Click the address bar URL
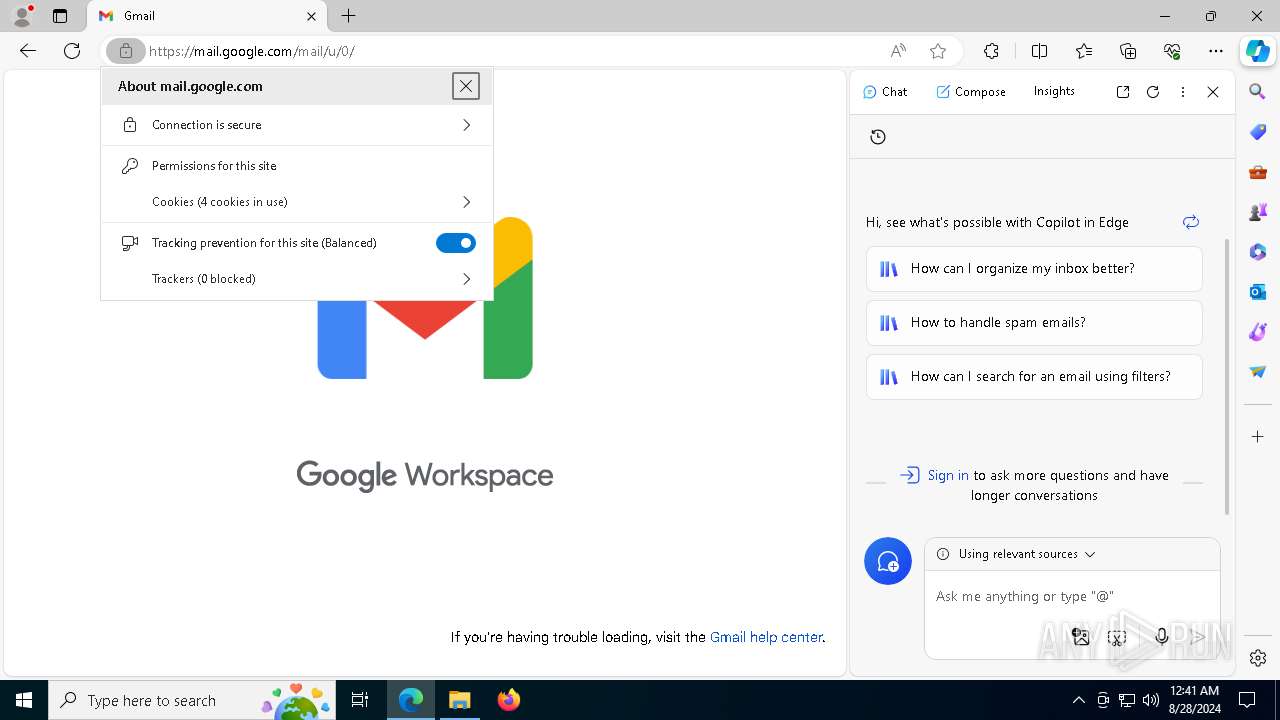 click(252, 51)
